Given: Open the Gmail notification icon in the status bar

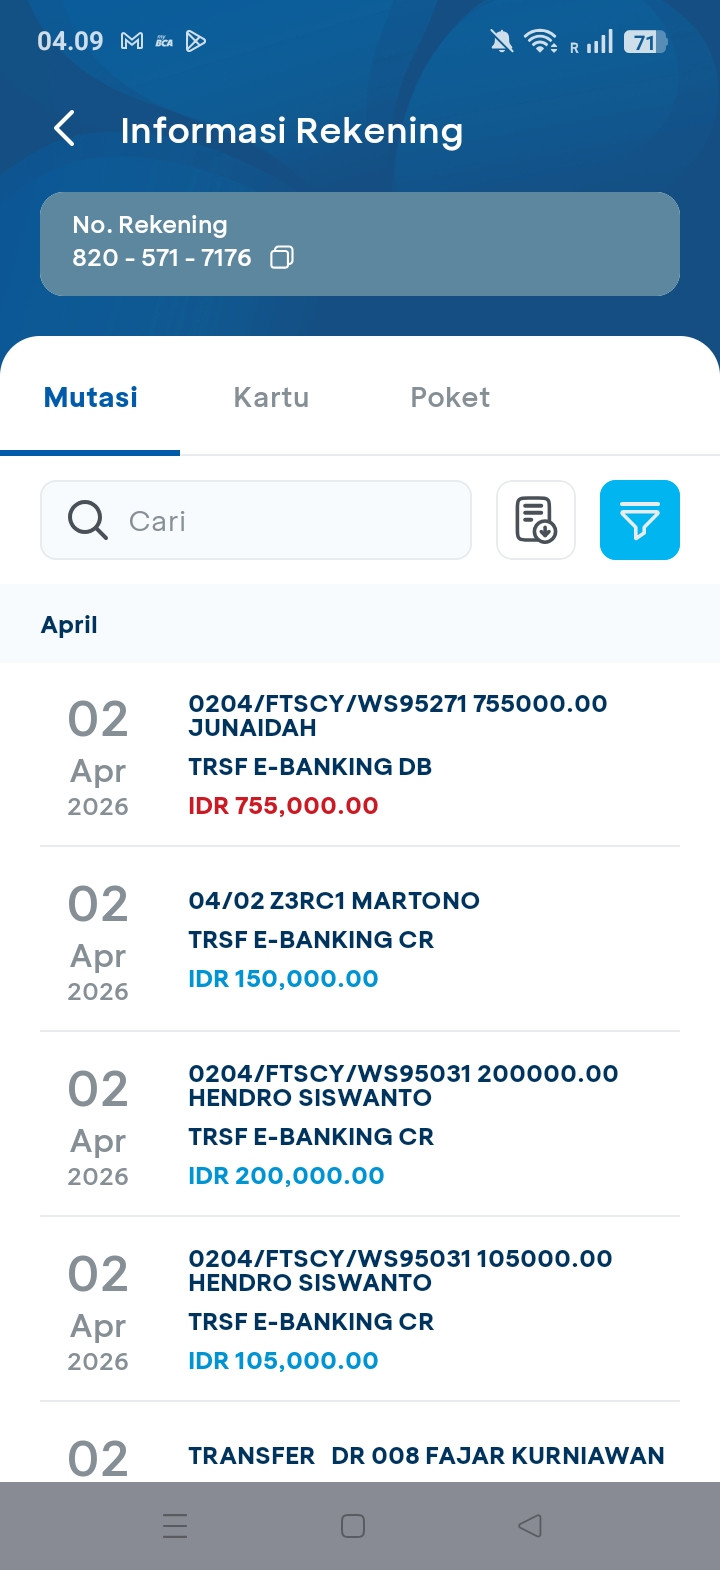Looking at the screenshot, I should point(131,41).
